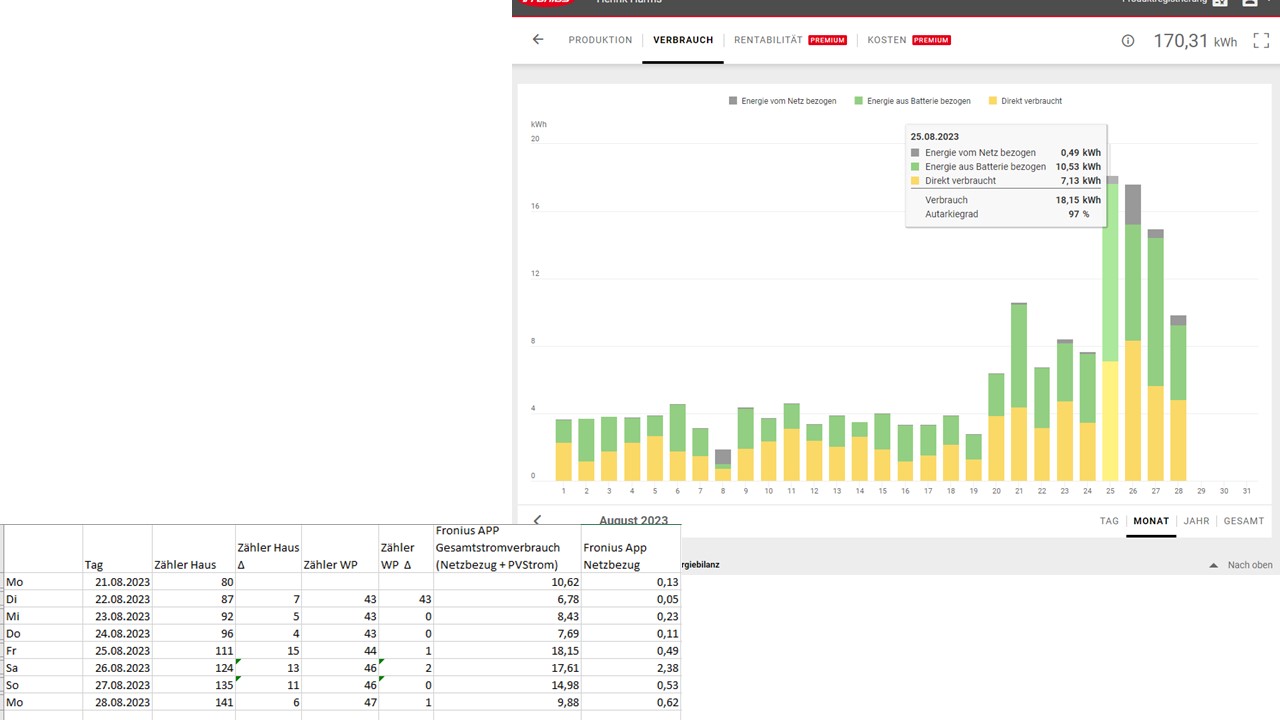Select table header cell Tag
The height and width of the screenshot is (720, 1280).
click(116, 548)
